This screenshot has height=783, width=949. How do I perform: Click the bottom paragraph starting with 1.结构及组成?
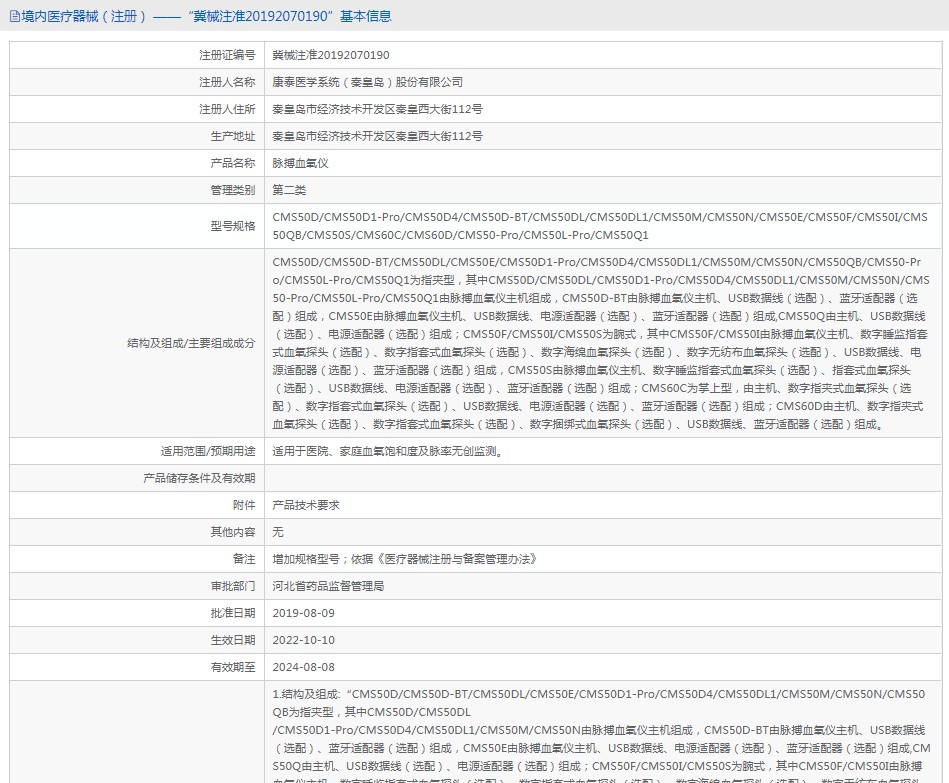(601, 735)
